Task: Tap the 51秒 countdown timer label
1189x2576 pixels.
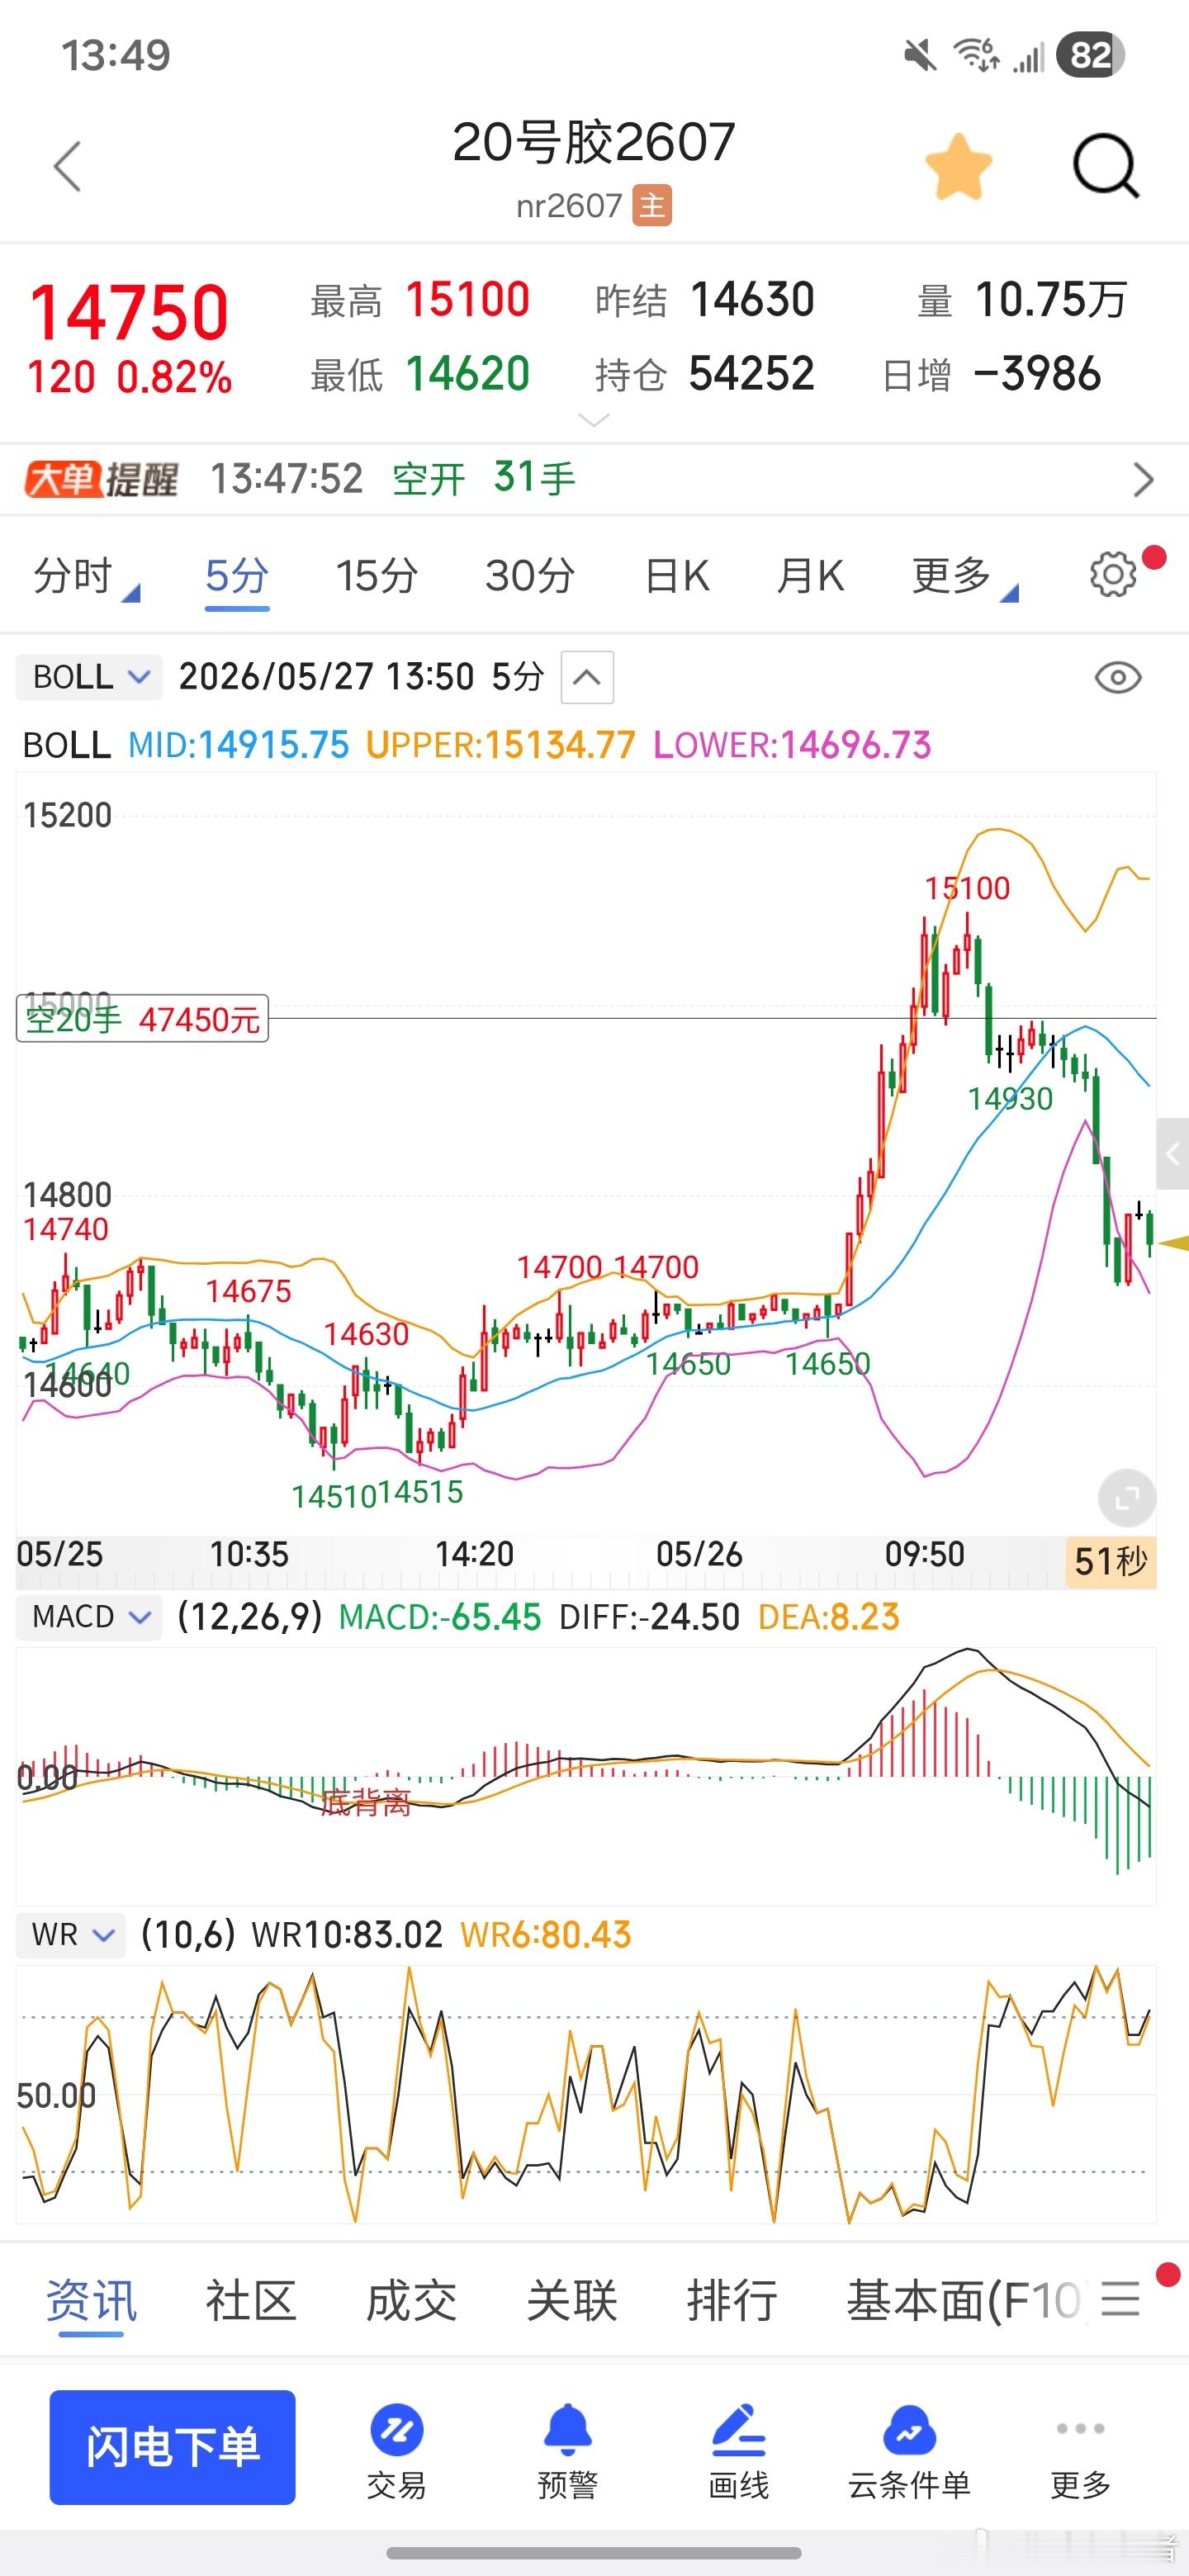Action: tap(1111, 1562)
